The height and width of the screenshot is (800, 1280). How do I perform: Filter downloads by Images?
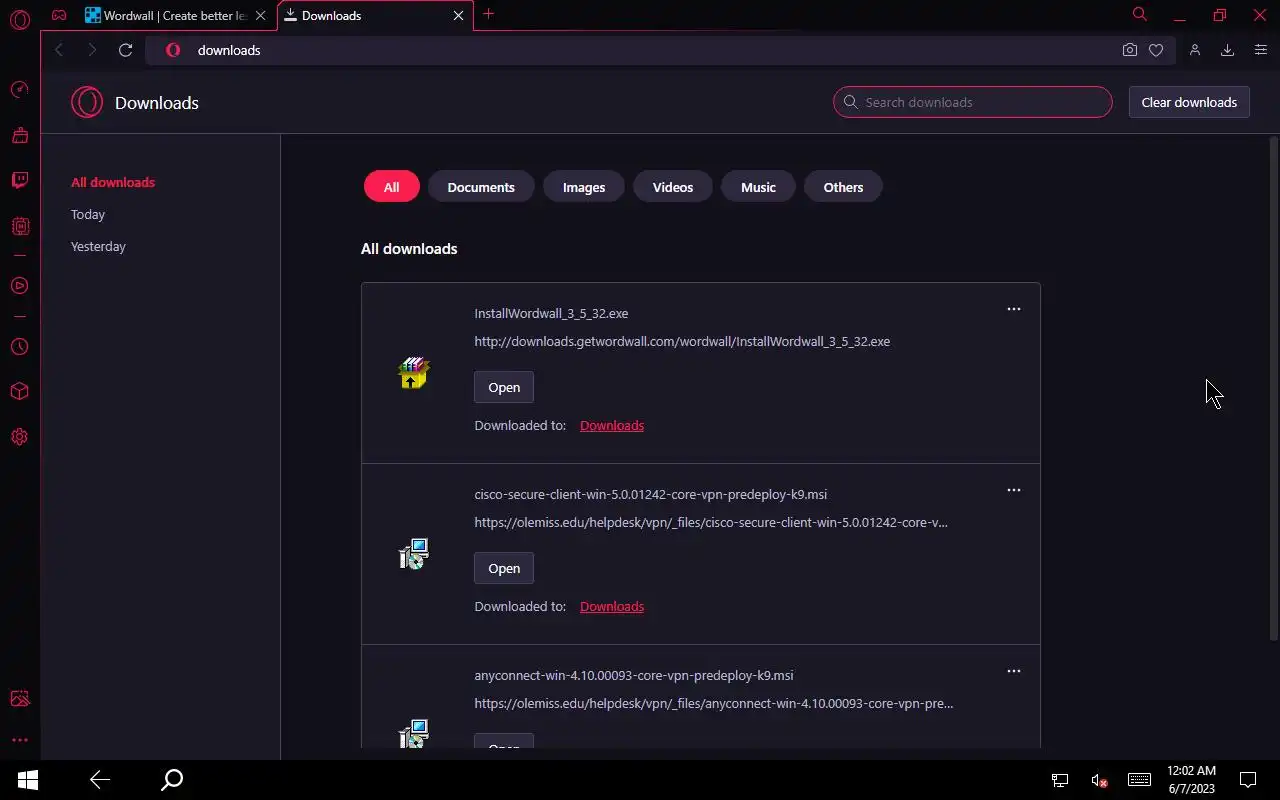coord(584,187)
